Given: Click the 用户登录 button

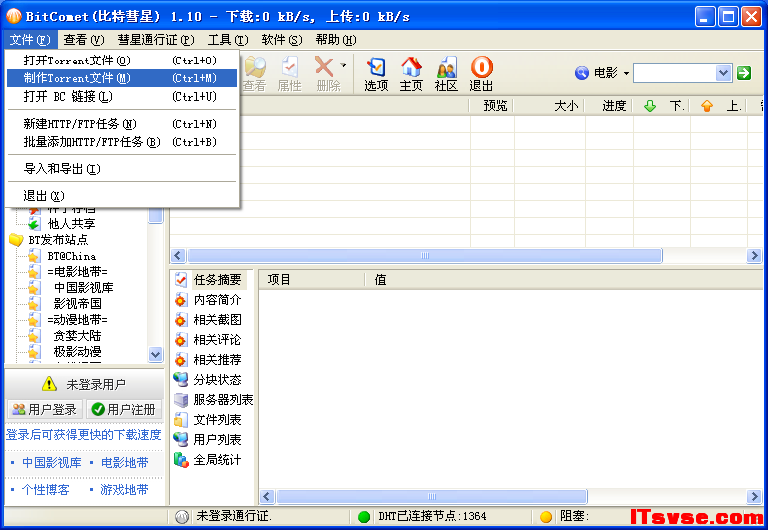Looking at the screenshot, I should coord(45,409).
